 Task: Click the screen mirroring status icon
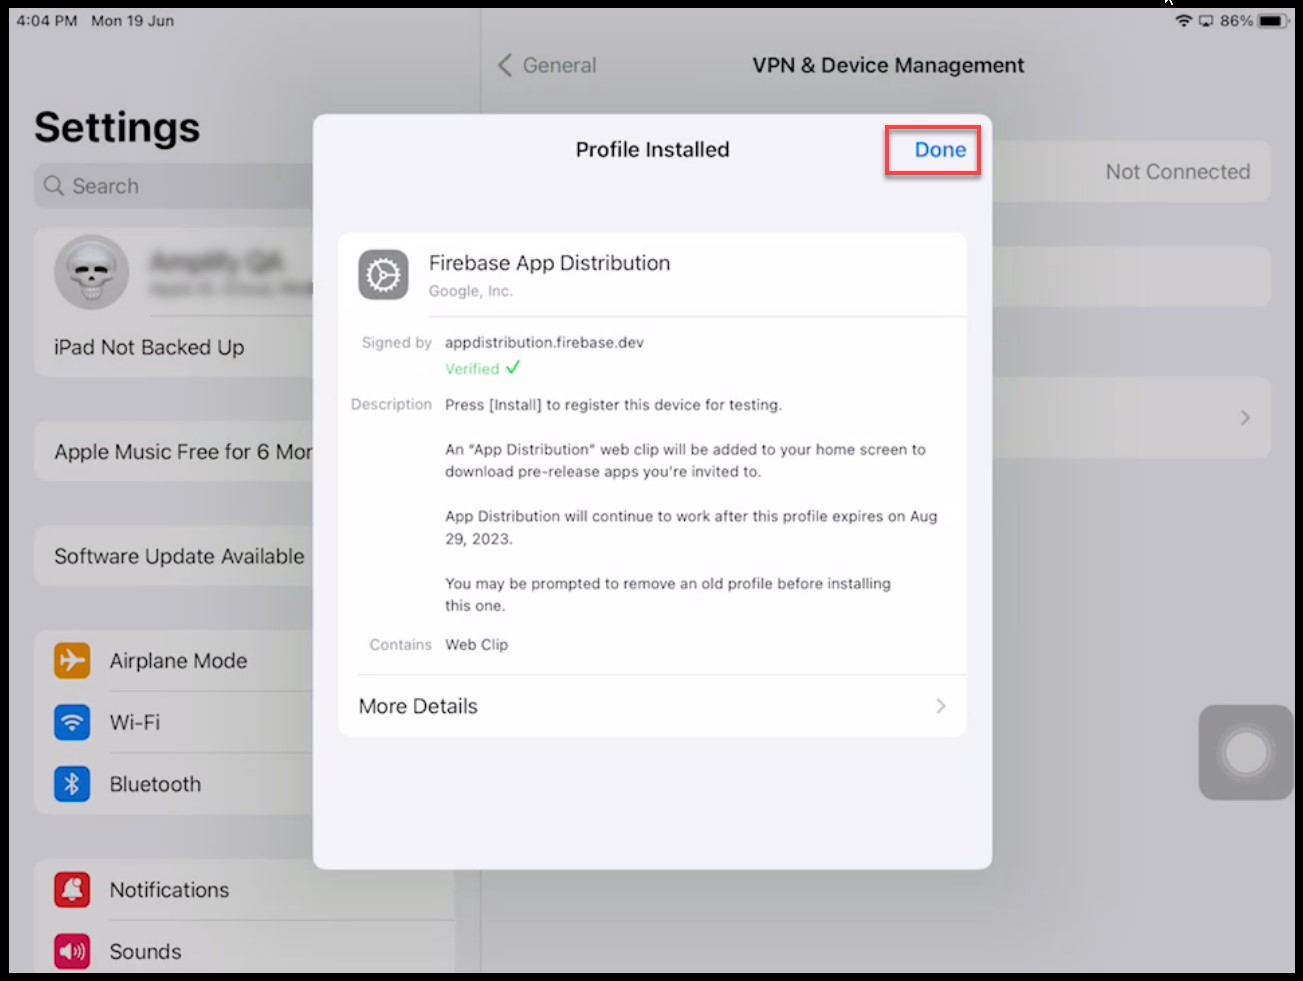1206,21
